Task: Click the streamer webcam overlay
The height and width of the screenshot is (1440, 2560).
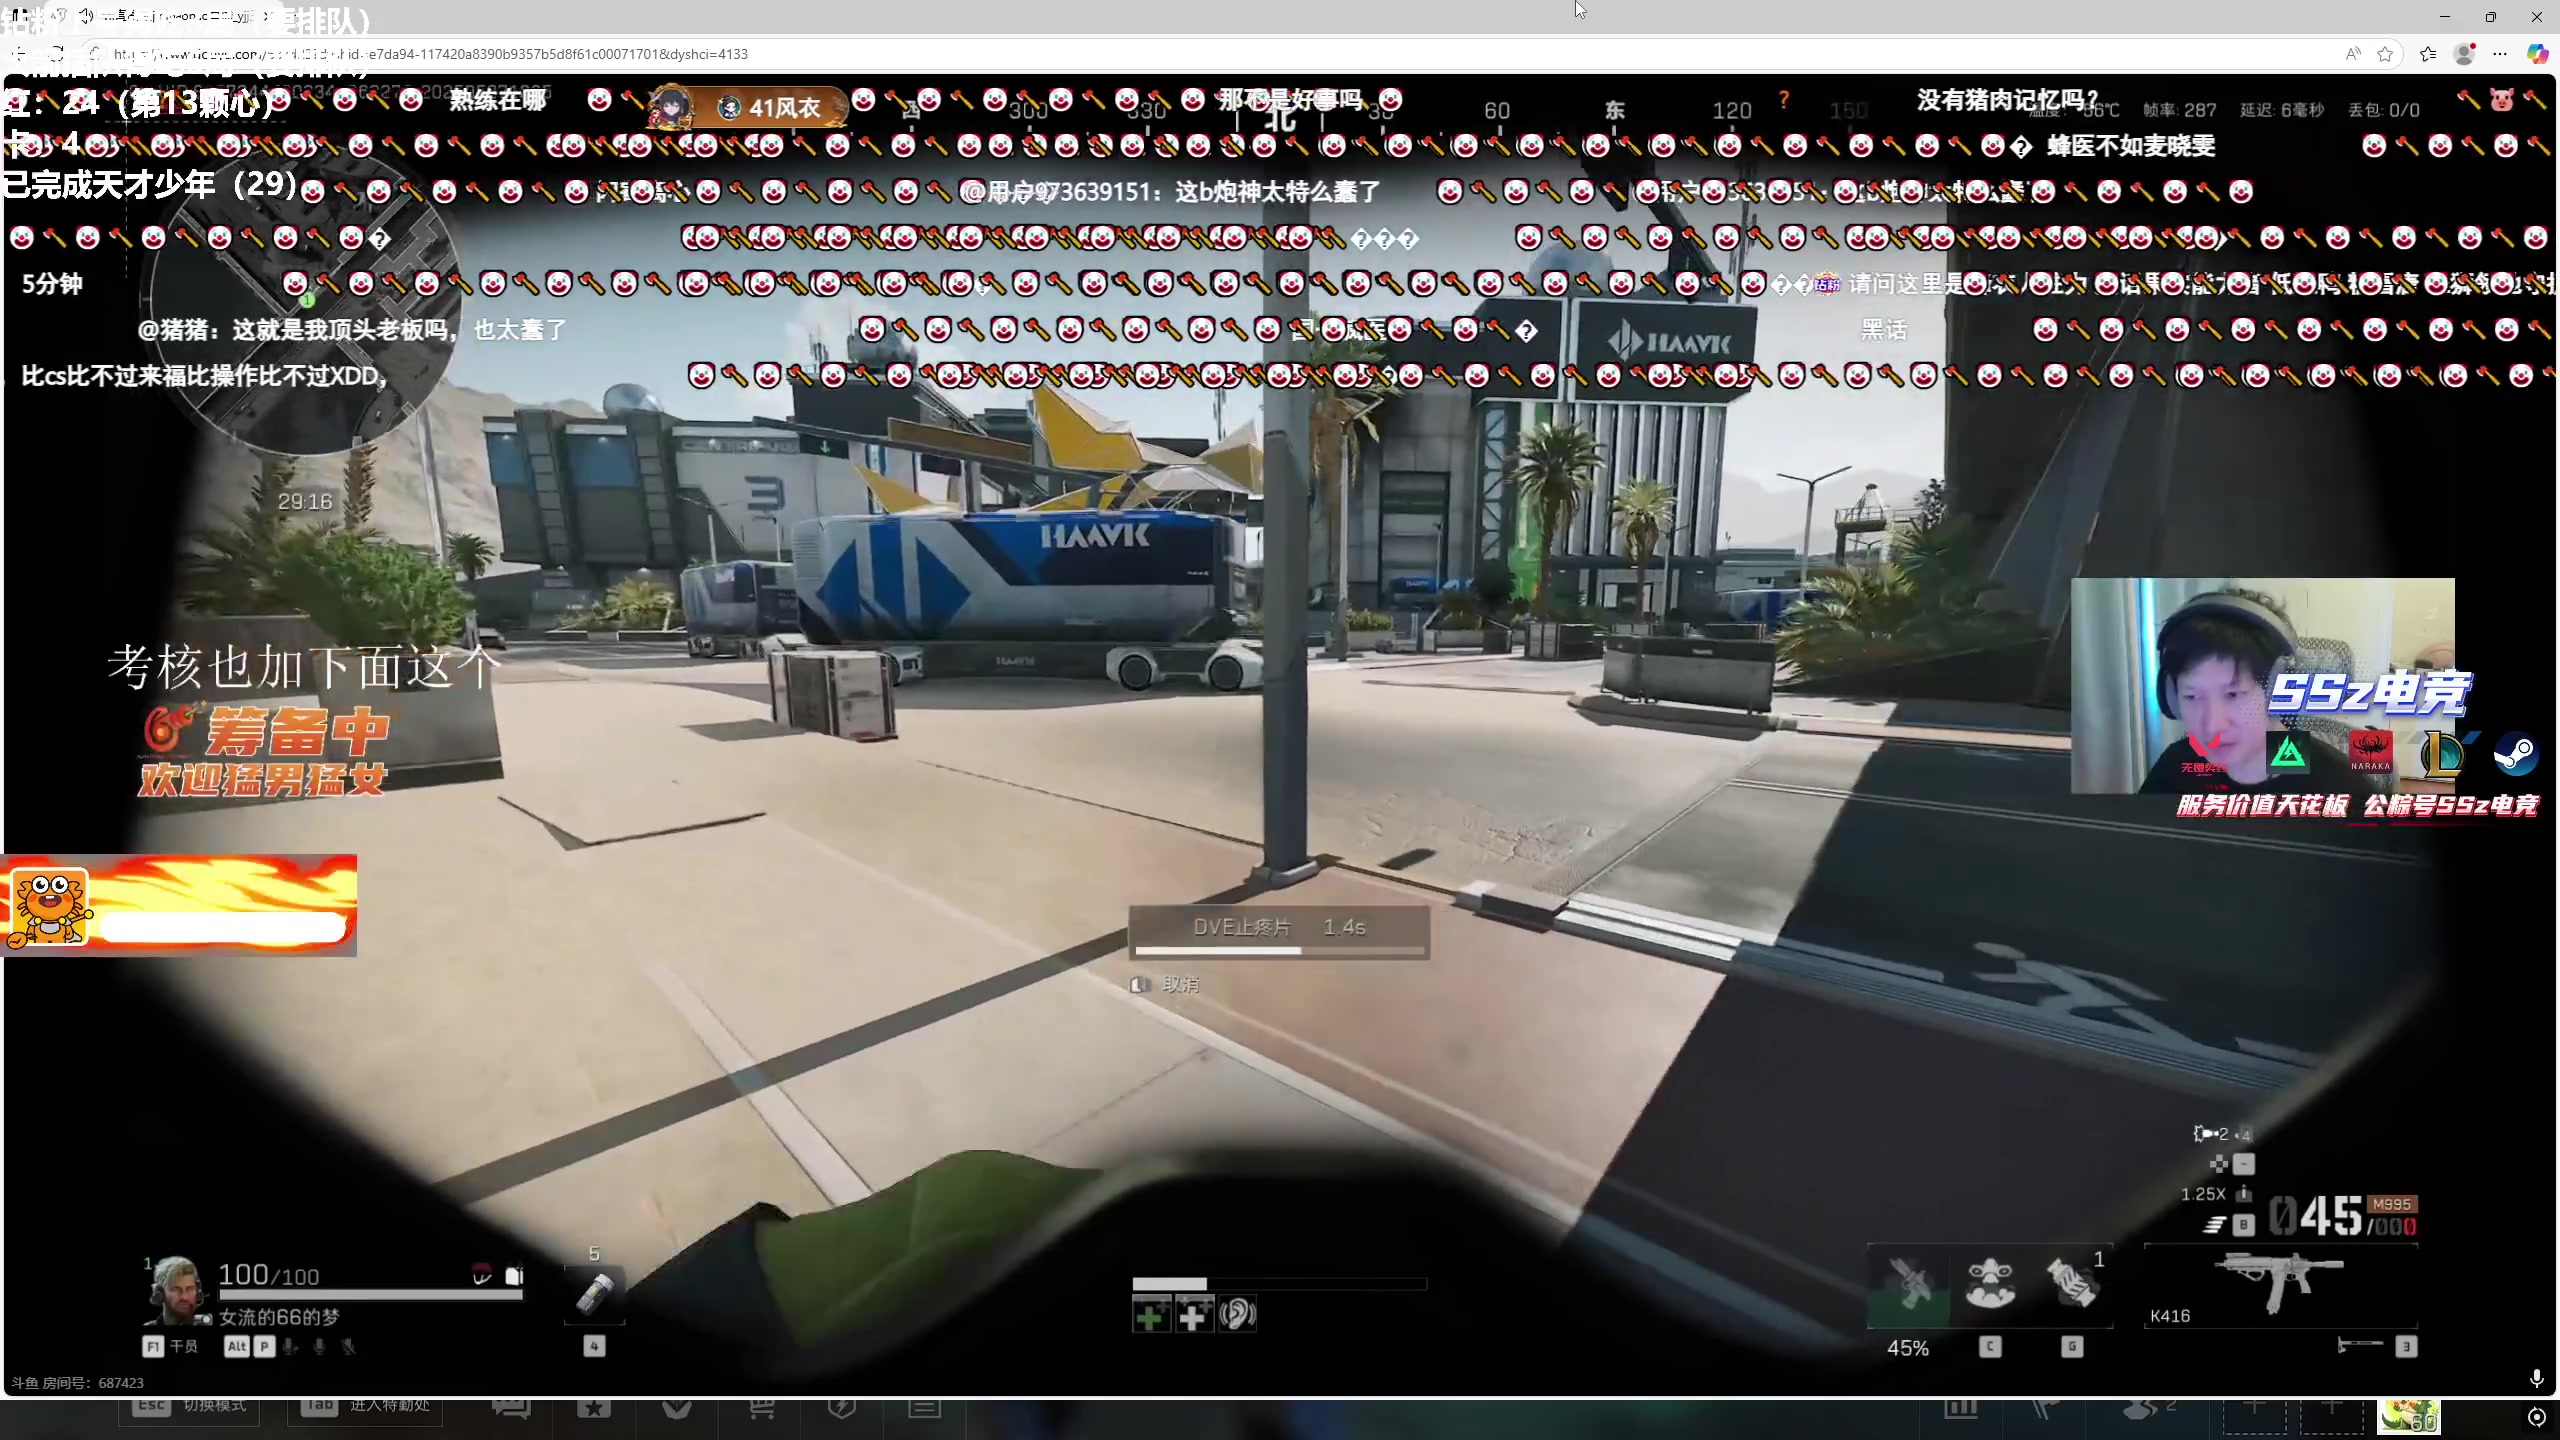Action: pos(2262,686)
